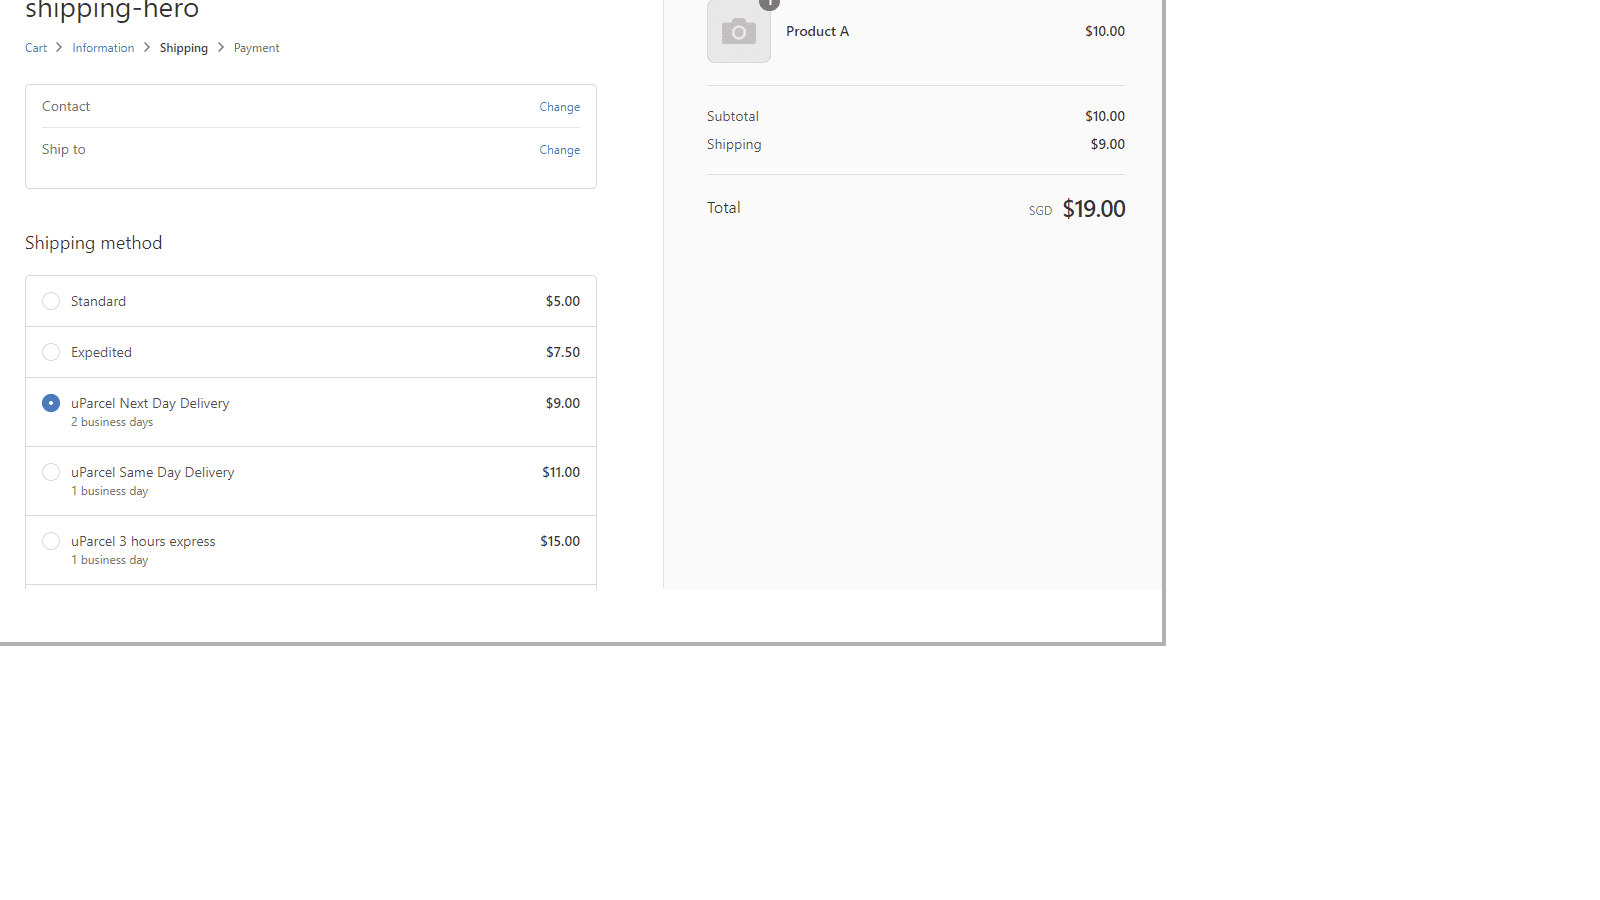
Task: Click the Subtotal amount $10.00
Action: 1105,116
